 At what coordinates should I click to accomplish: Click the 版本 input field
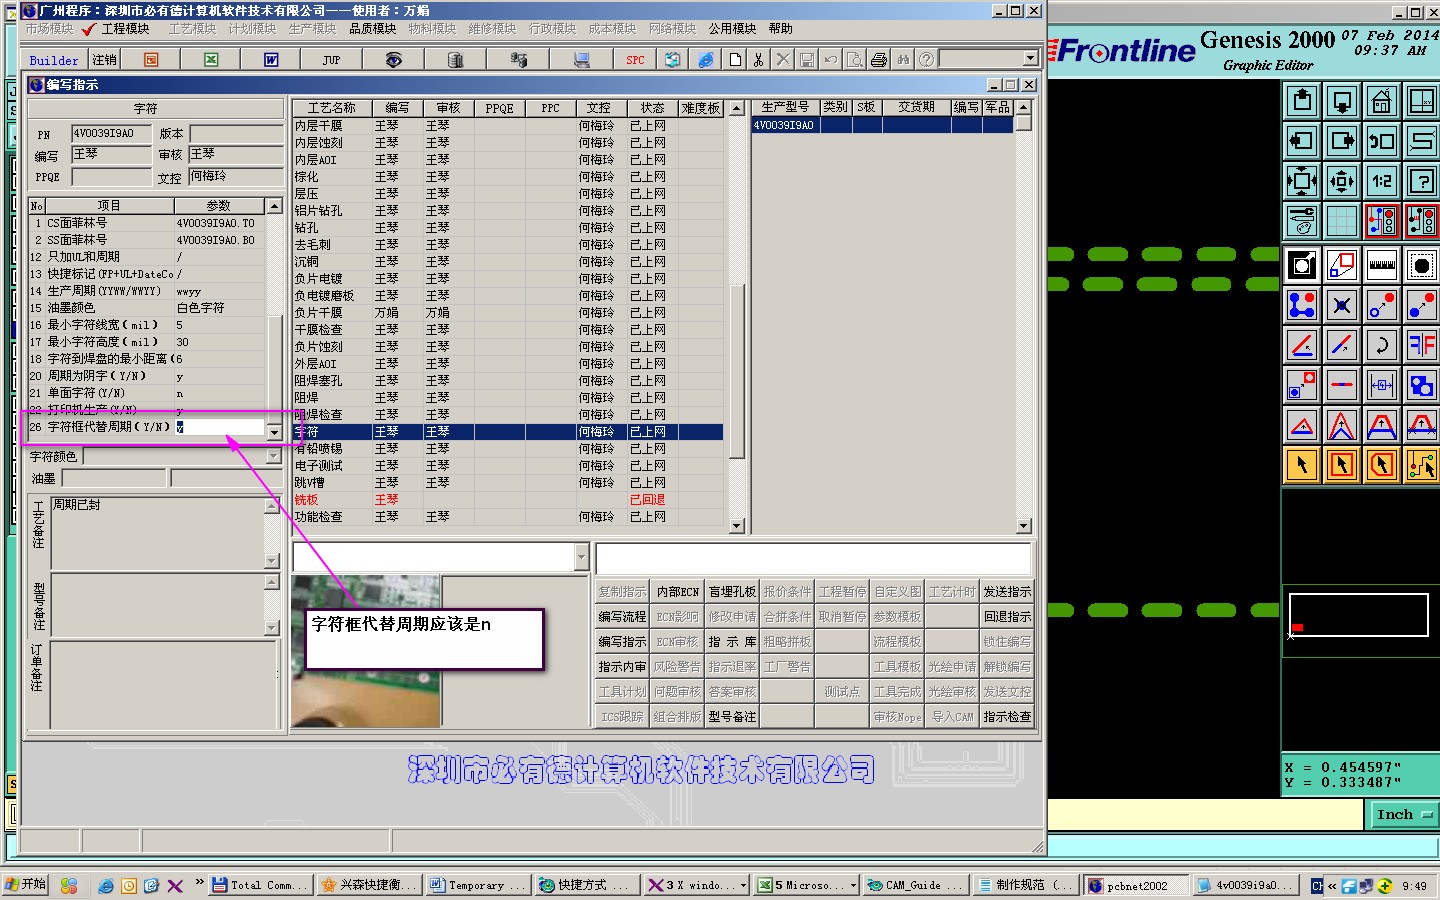236,133
